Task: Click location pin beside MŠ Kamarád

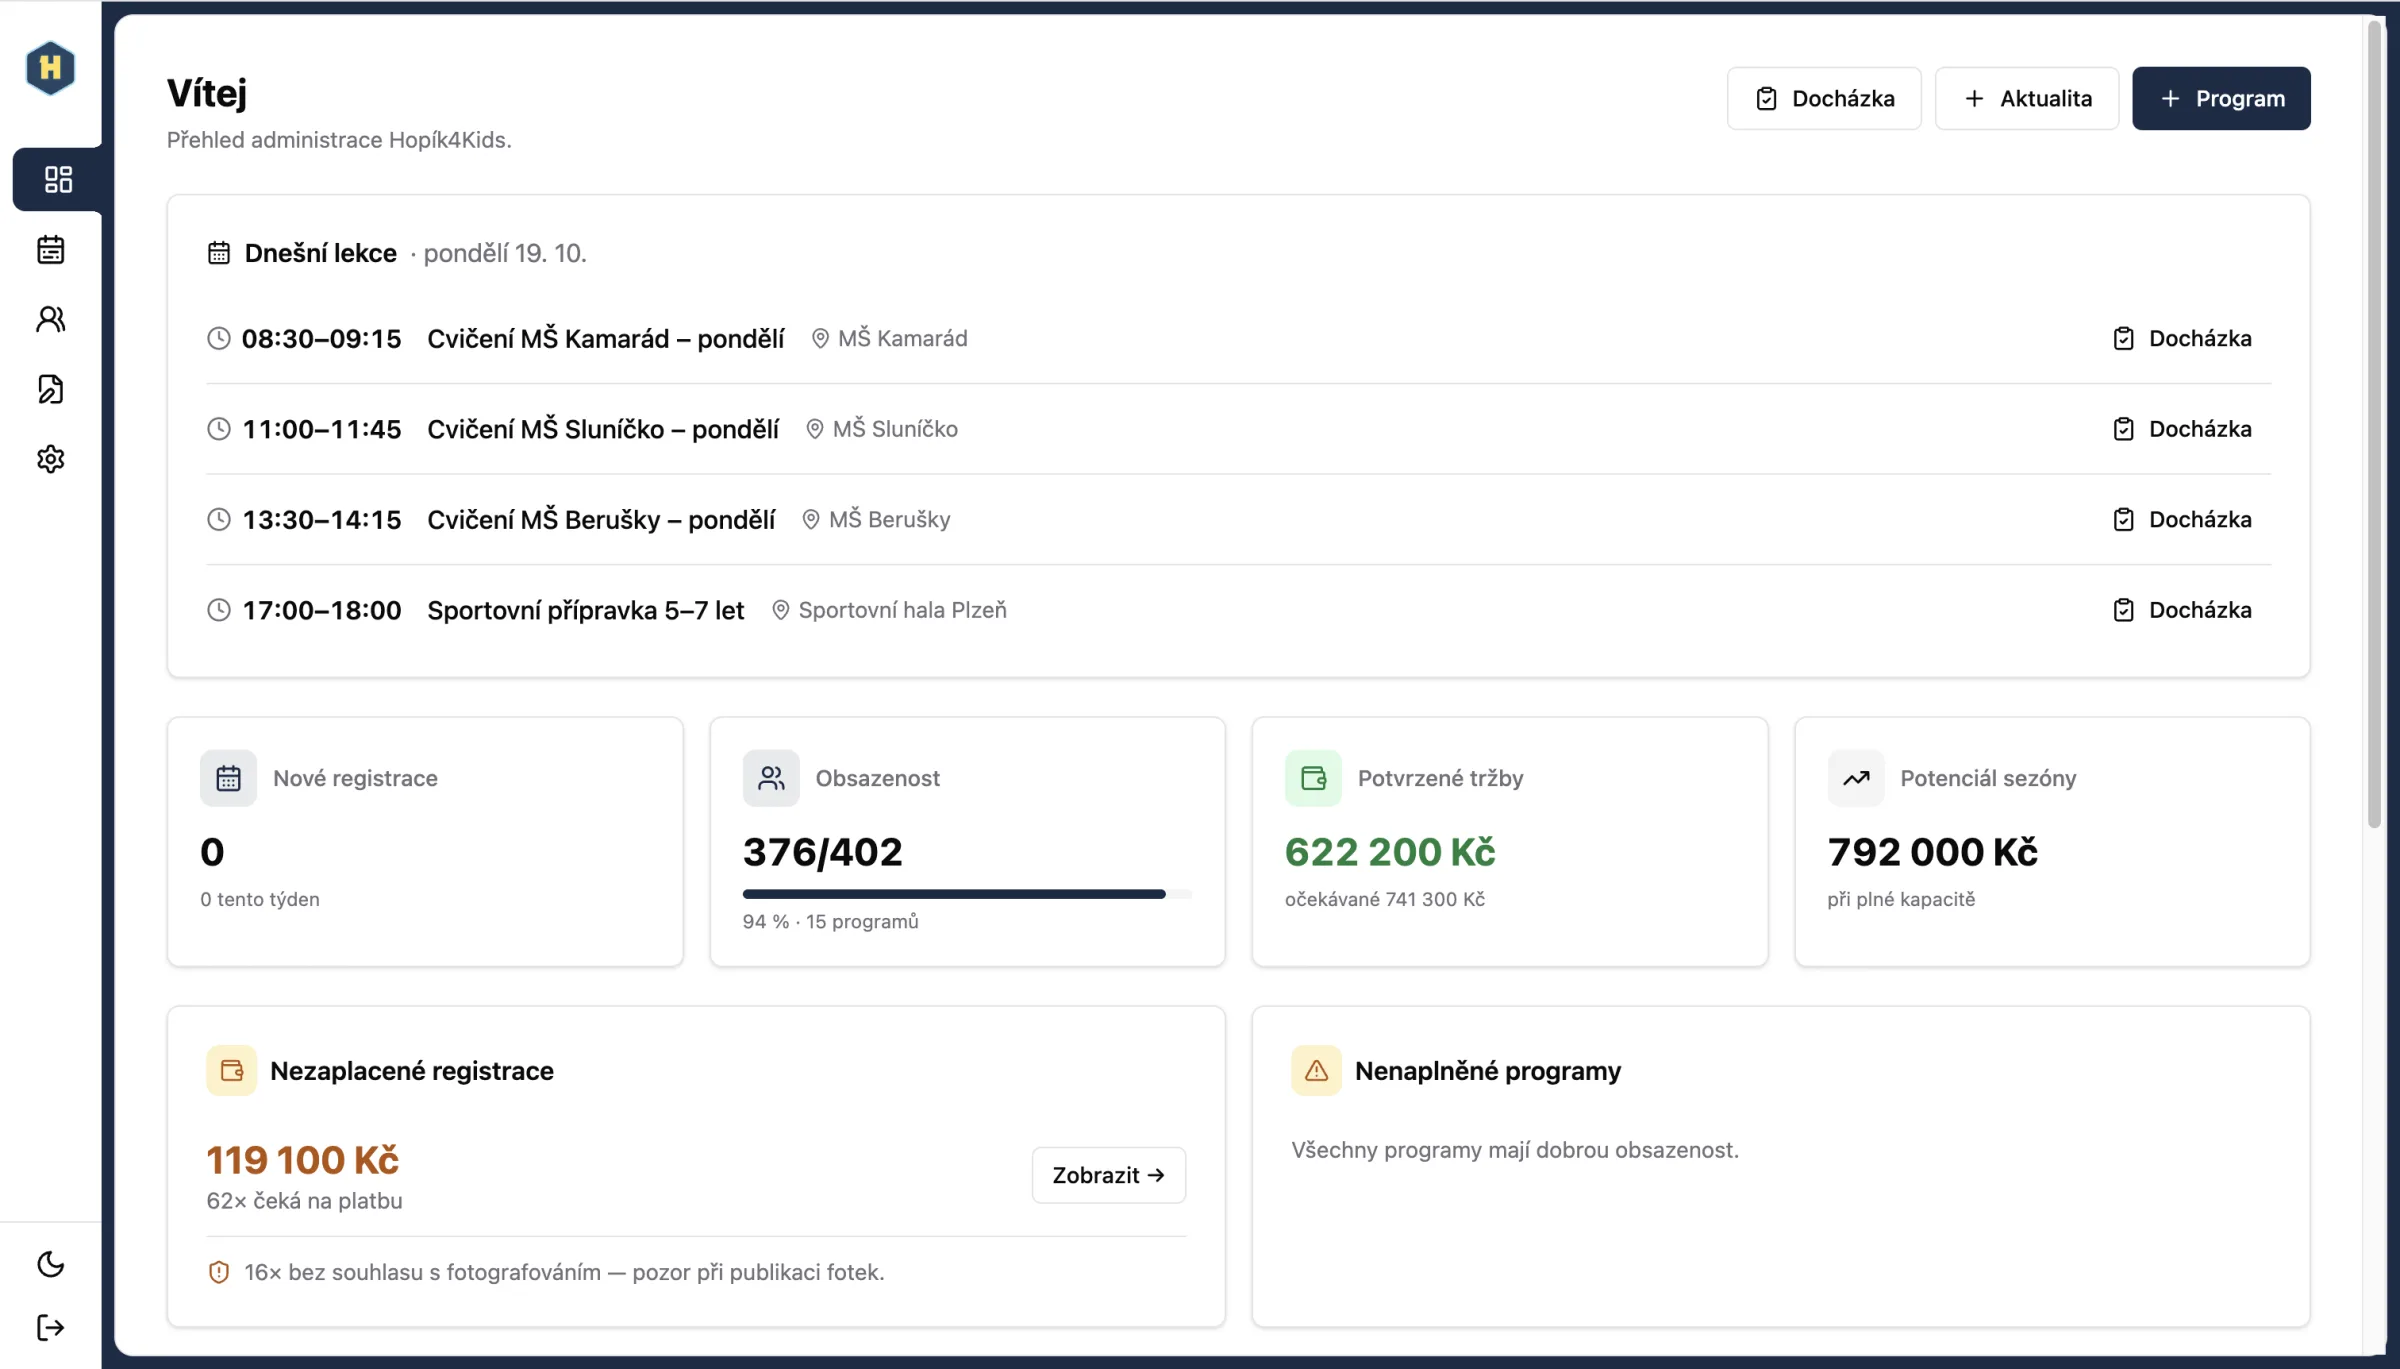Action: coord(820,338)
